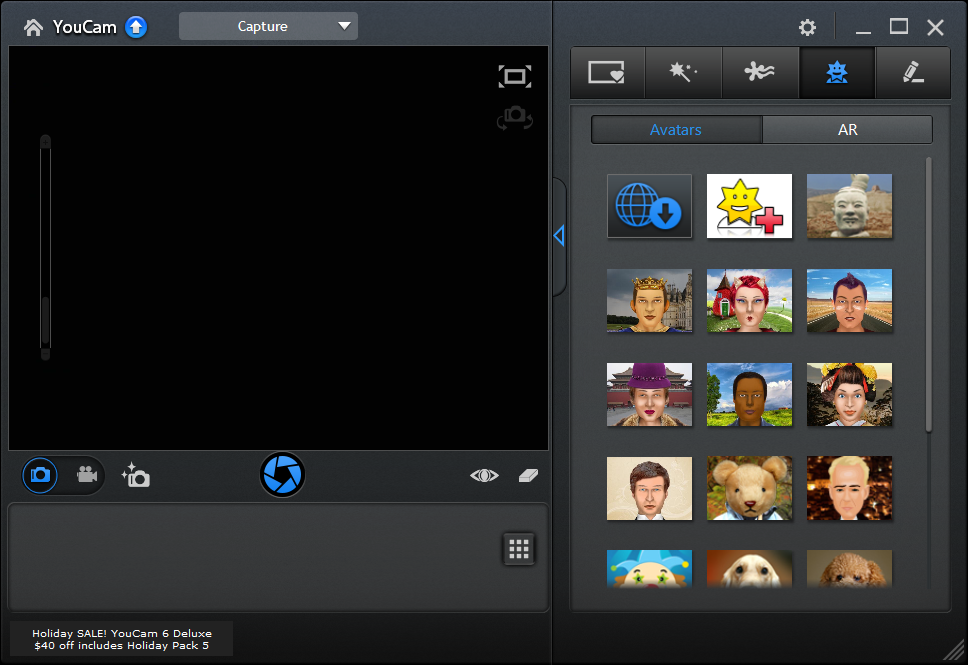Collapse the effects panel with blue arrow
The image size is (968, 665).
pyautogui.click(x=559, y=235)
